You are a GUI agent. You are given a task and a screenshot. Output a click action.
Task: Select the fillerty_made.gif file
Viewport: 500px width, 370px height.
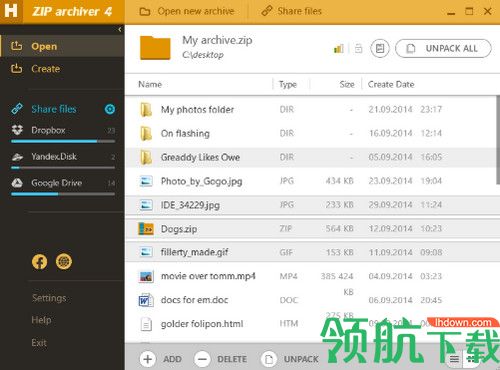click(x=312, y=252)
